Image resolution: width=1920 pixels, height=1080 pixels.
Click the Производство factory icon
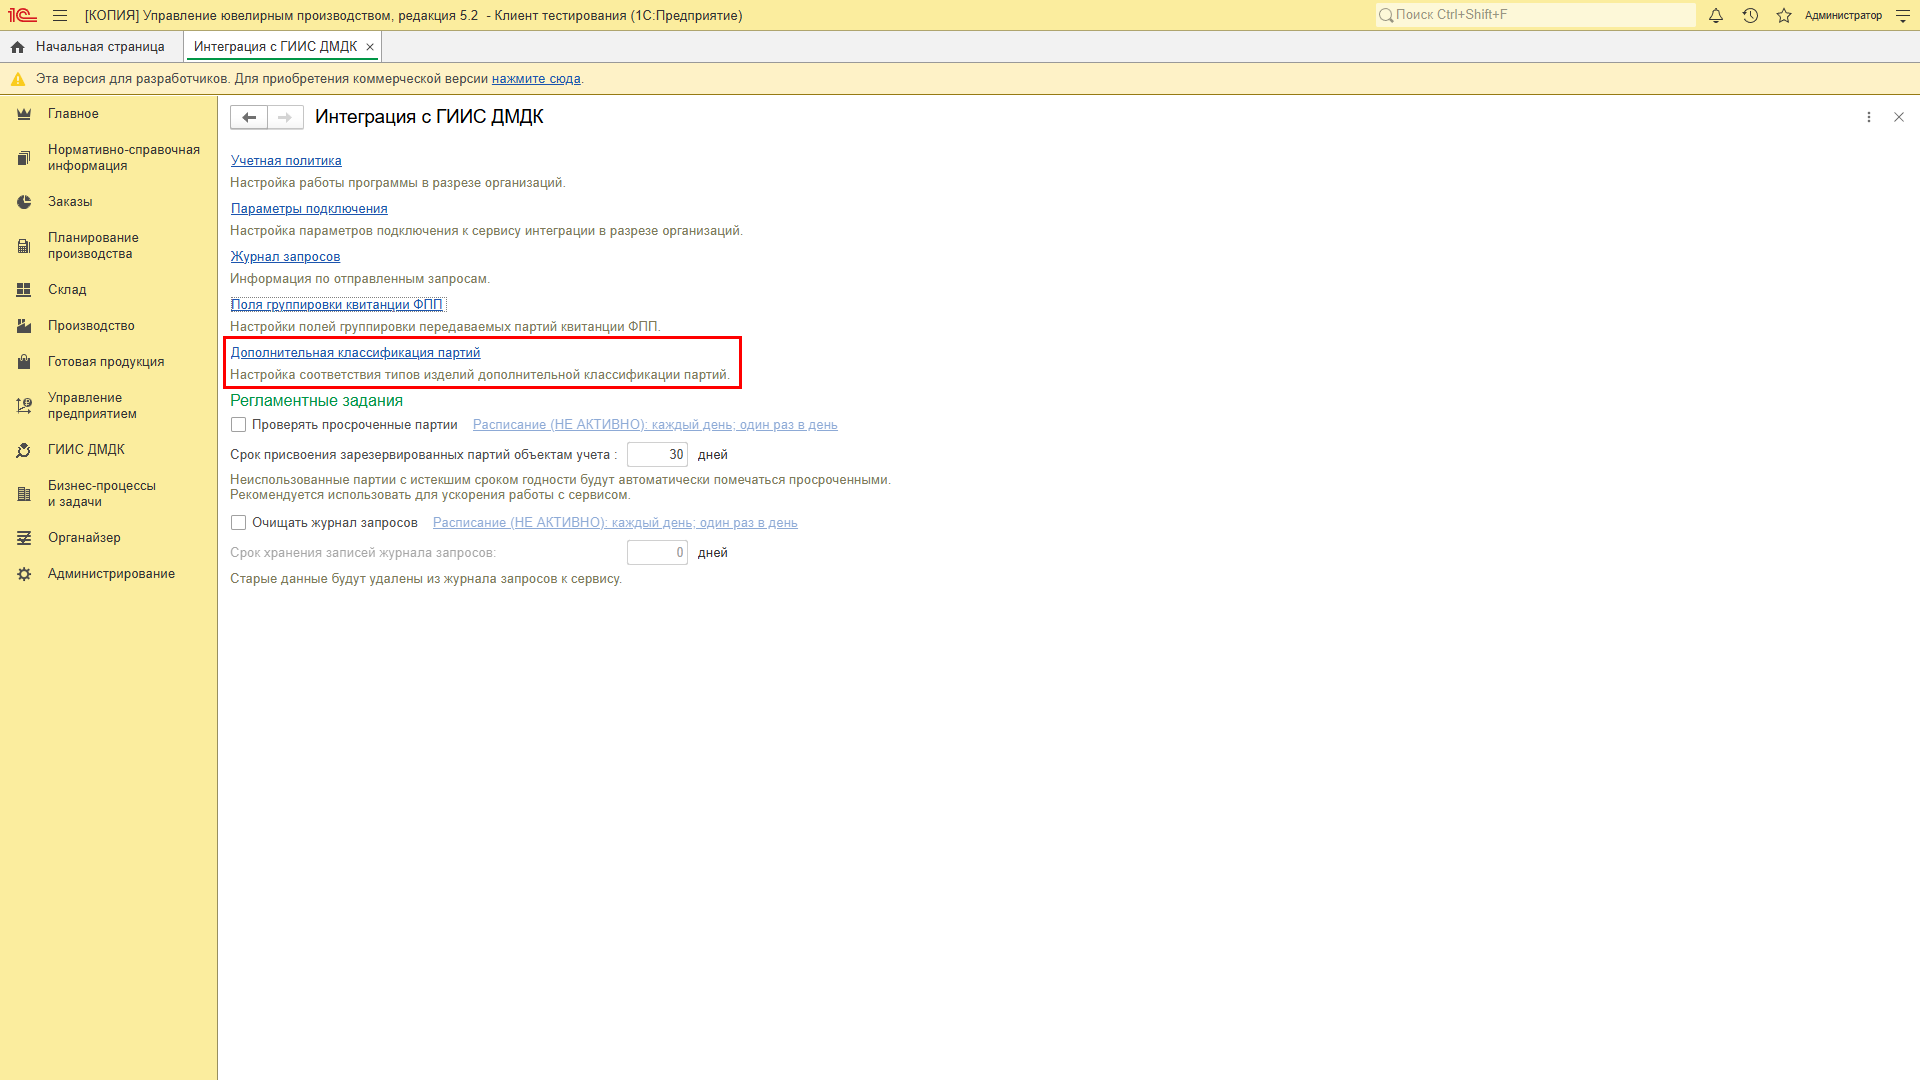pos(24,326)
